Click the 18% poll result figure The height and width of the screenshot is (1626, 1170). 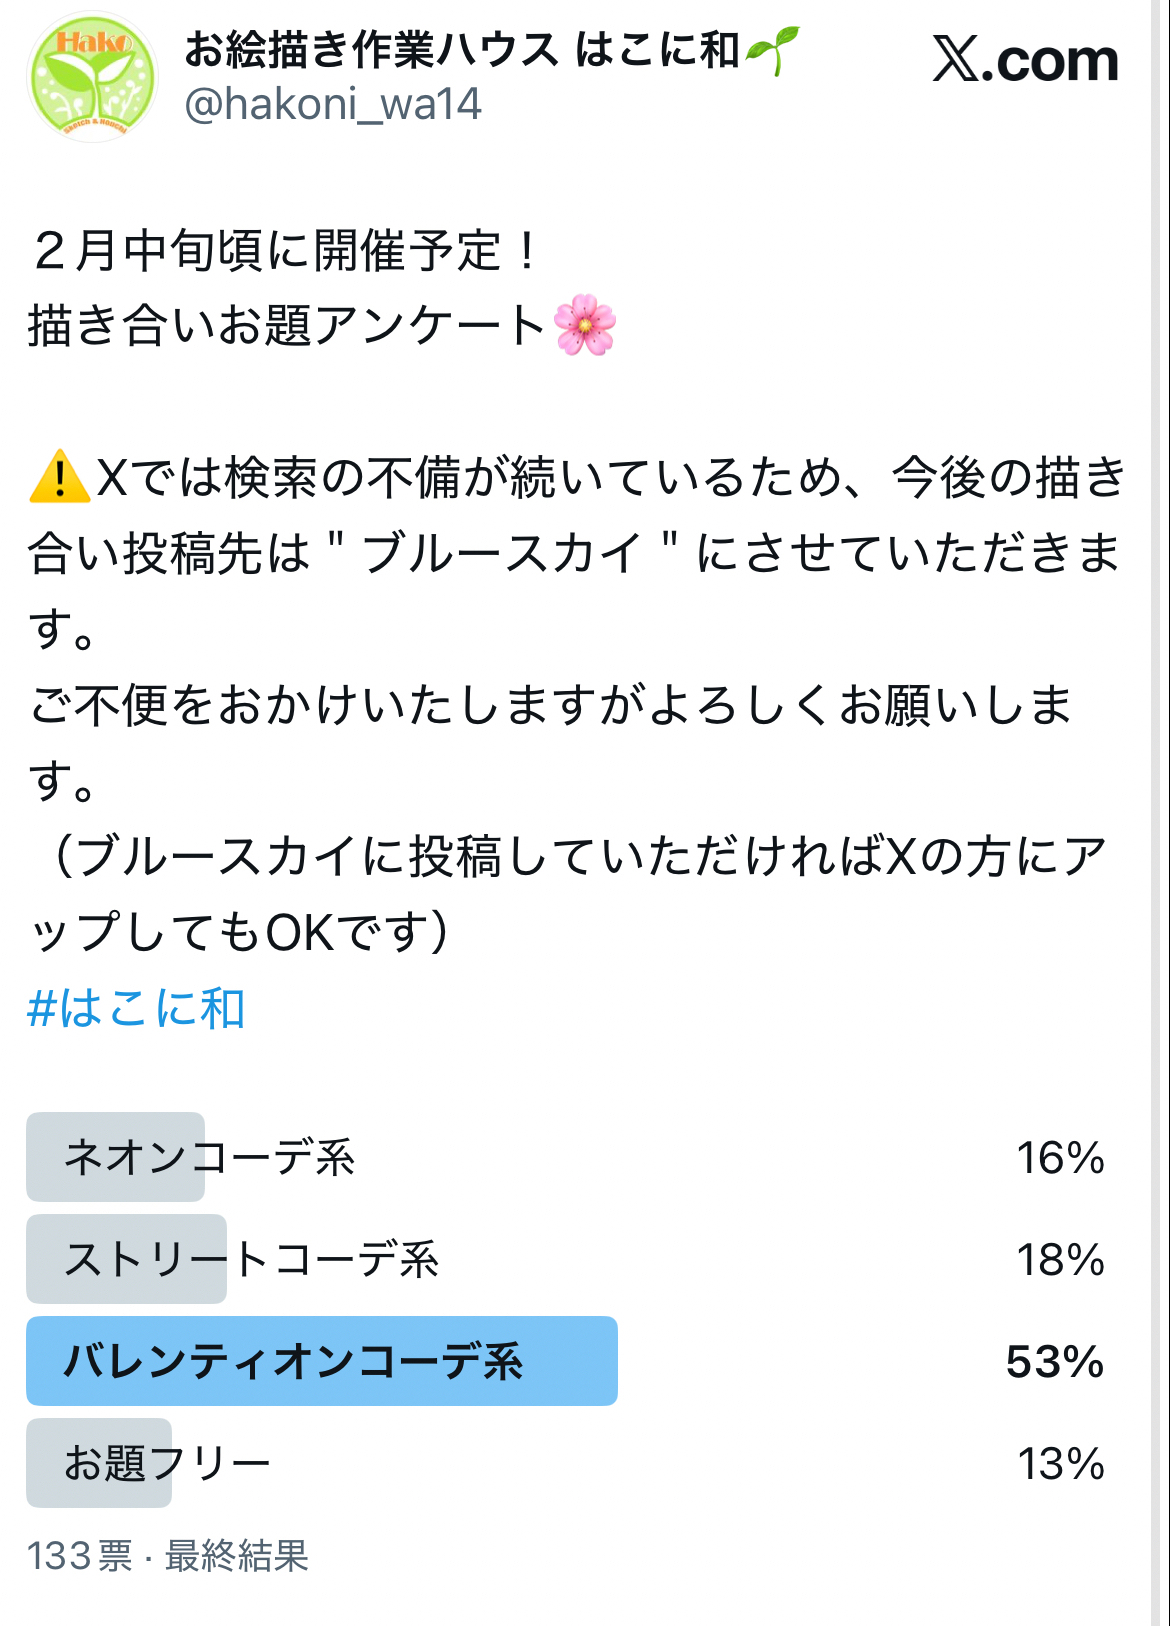pyautogui.click(x=1060, y=1260)
